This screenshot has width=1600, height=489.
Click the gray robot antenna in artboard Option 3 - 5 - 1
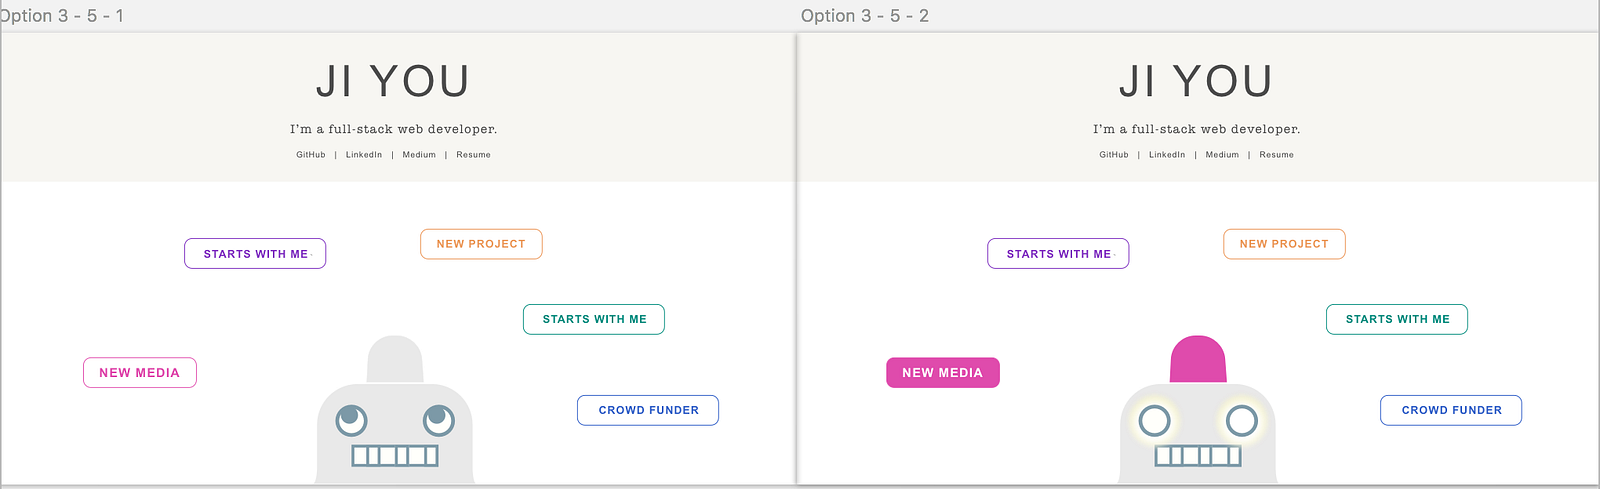(x=395, y=359)
